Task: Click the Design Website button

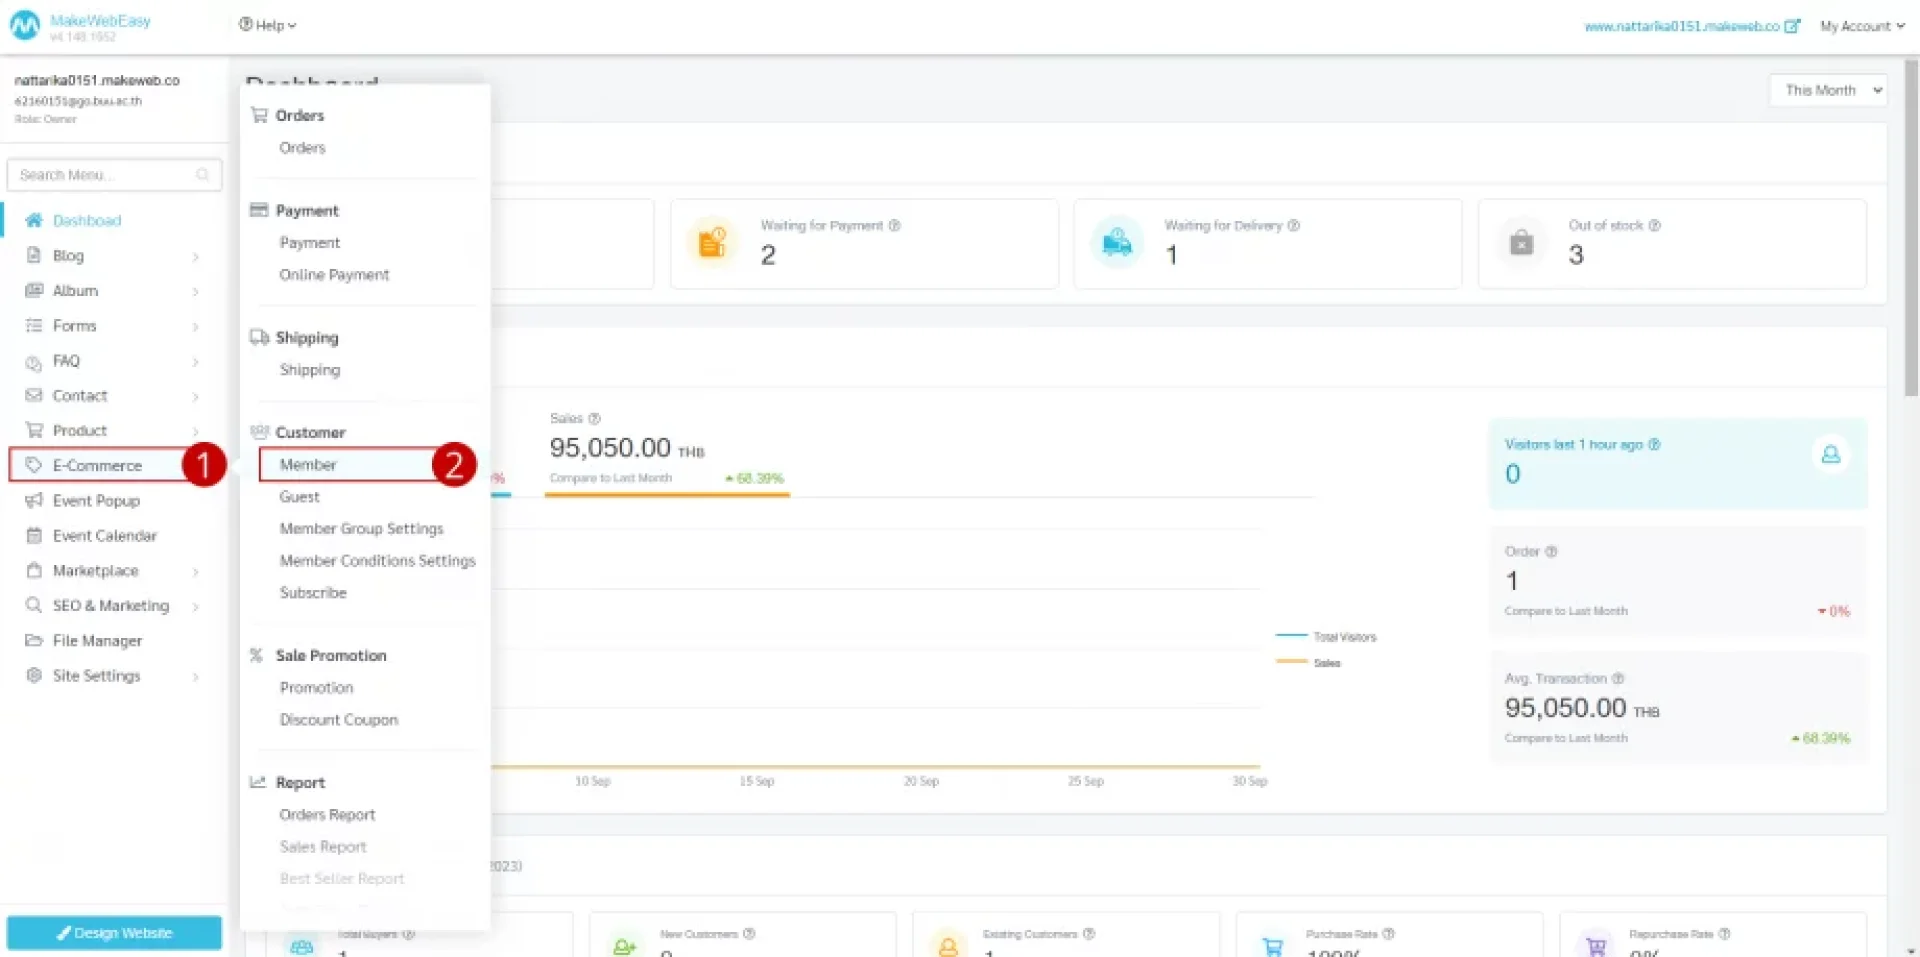Action: tap(114, 933)
